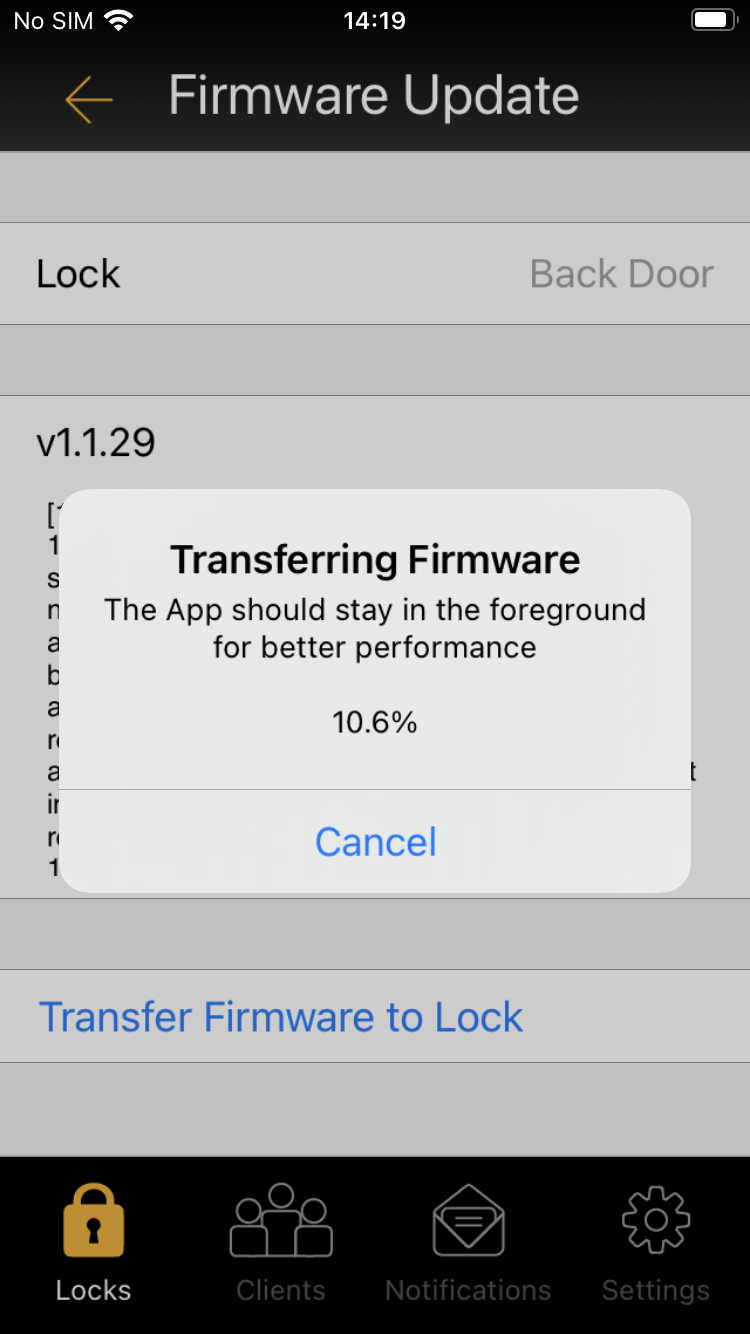Tap the v1.1.29 version heading
Viewport: 750px width, 1334px height.
click(96, 443)
